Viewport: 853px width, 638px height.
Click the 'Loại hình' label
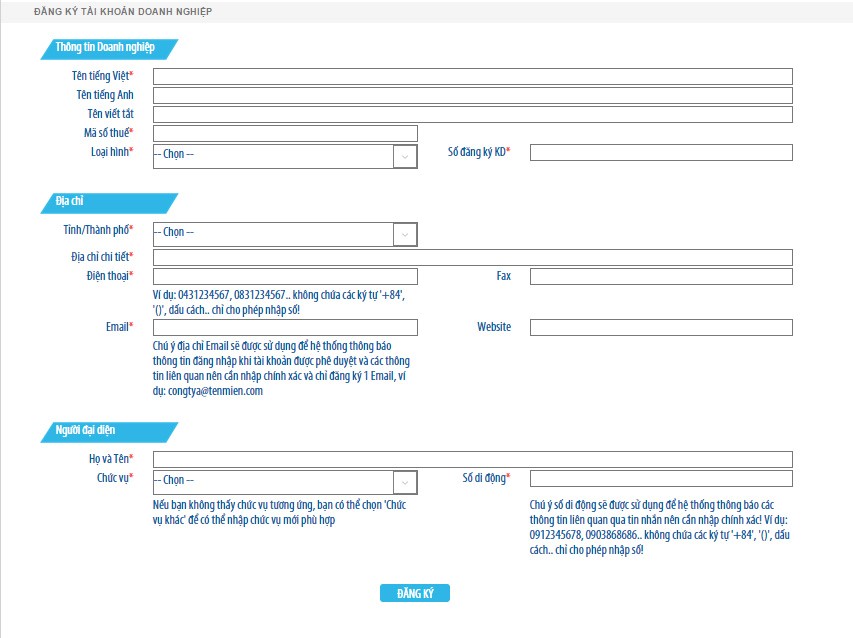(112, 152)
